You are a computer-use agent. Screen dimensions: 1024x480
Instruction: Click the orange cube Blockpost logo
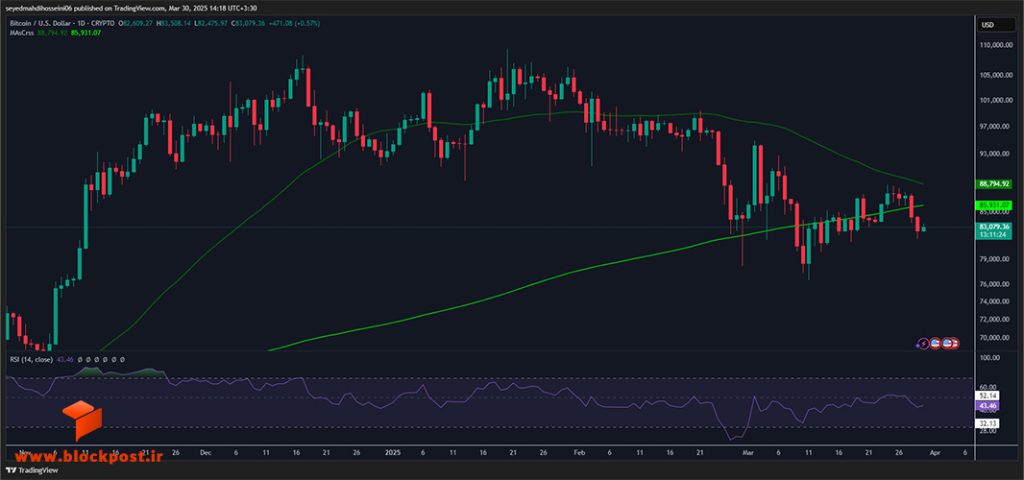click(82, 421)
